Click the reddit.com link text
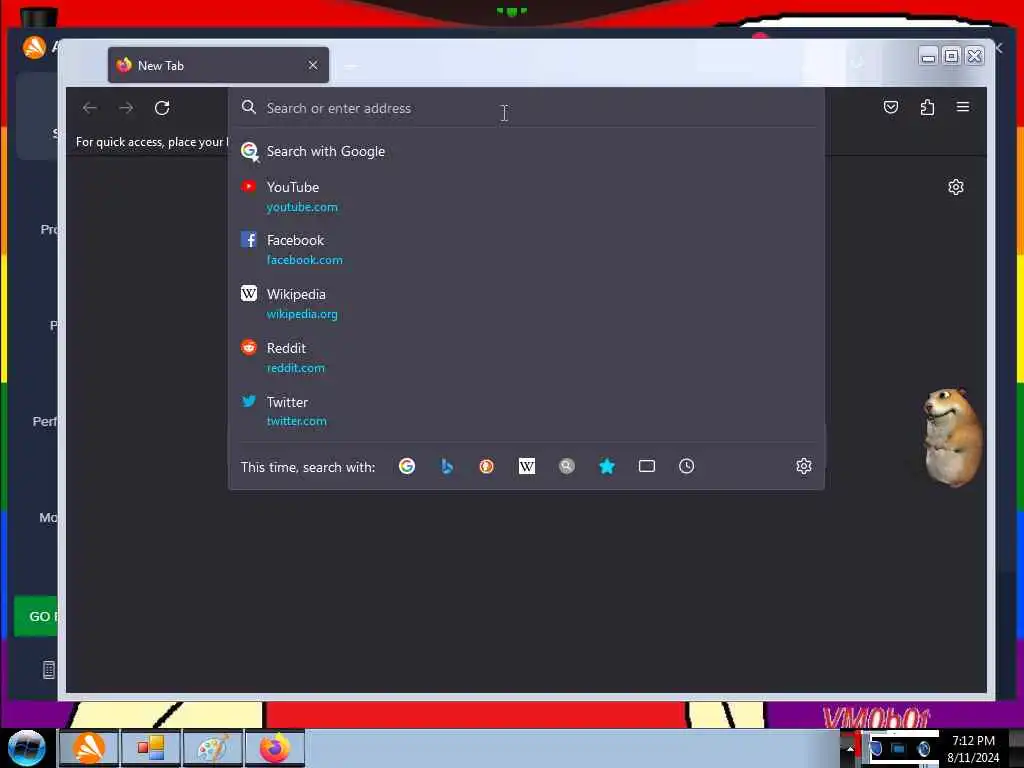 pyautogui.click(x=295, y=368)
